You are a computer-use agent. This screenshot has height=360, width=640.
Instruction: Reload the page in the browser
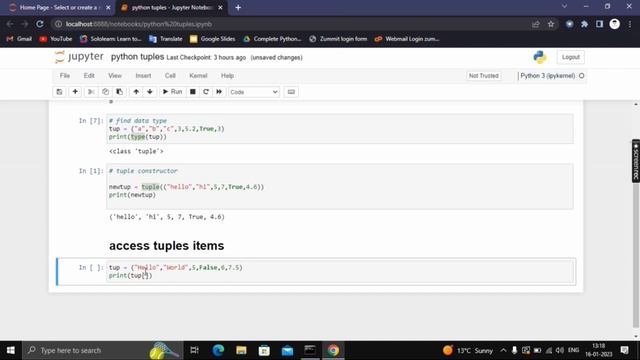[x=40, y=24]
